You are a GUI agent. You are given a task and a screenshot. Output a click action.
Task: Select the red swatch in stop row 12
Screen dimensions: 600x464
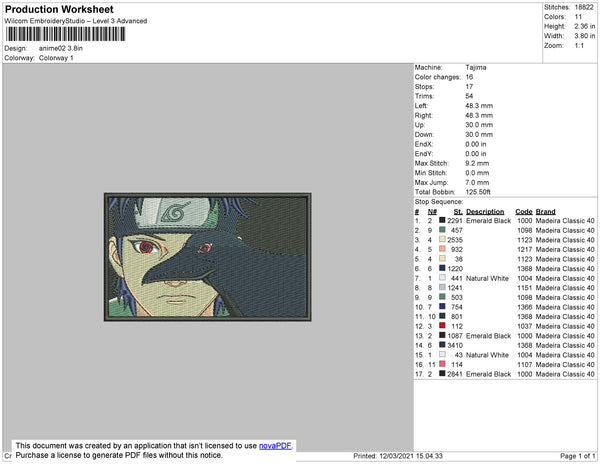tap(442, 326)
